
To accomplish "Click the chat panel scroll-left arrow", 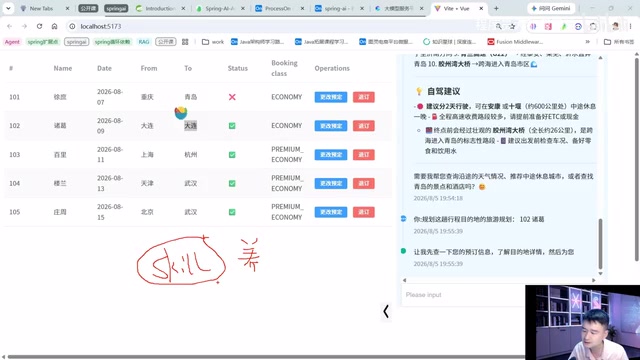I will coord(404,280).
